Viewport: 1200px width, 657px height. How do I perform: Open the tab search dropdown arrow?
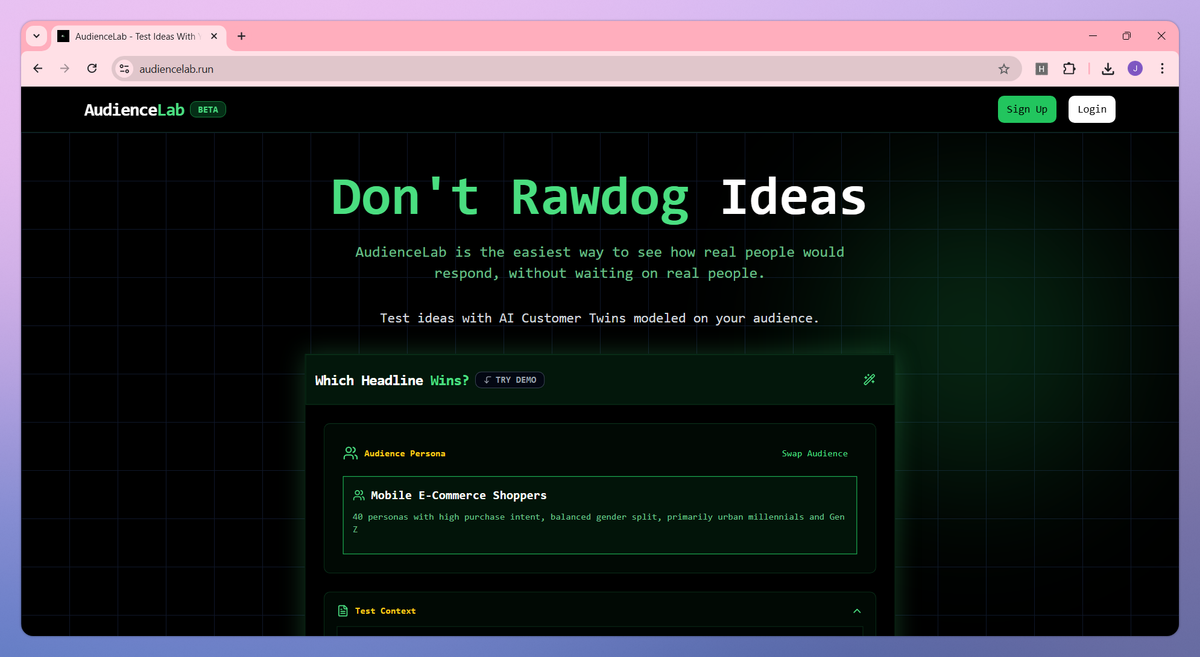pos(36,36)
